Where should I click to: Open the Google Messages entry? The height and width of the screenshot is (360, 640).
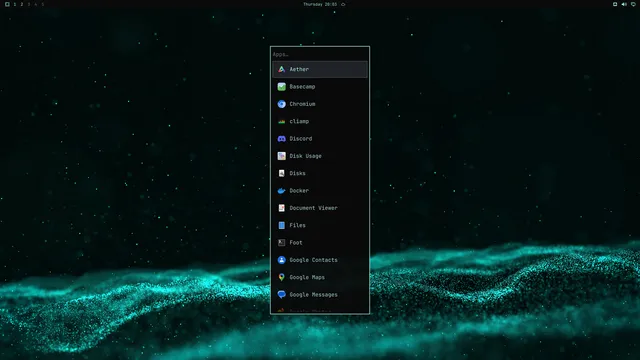tap(320, 295)
